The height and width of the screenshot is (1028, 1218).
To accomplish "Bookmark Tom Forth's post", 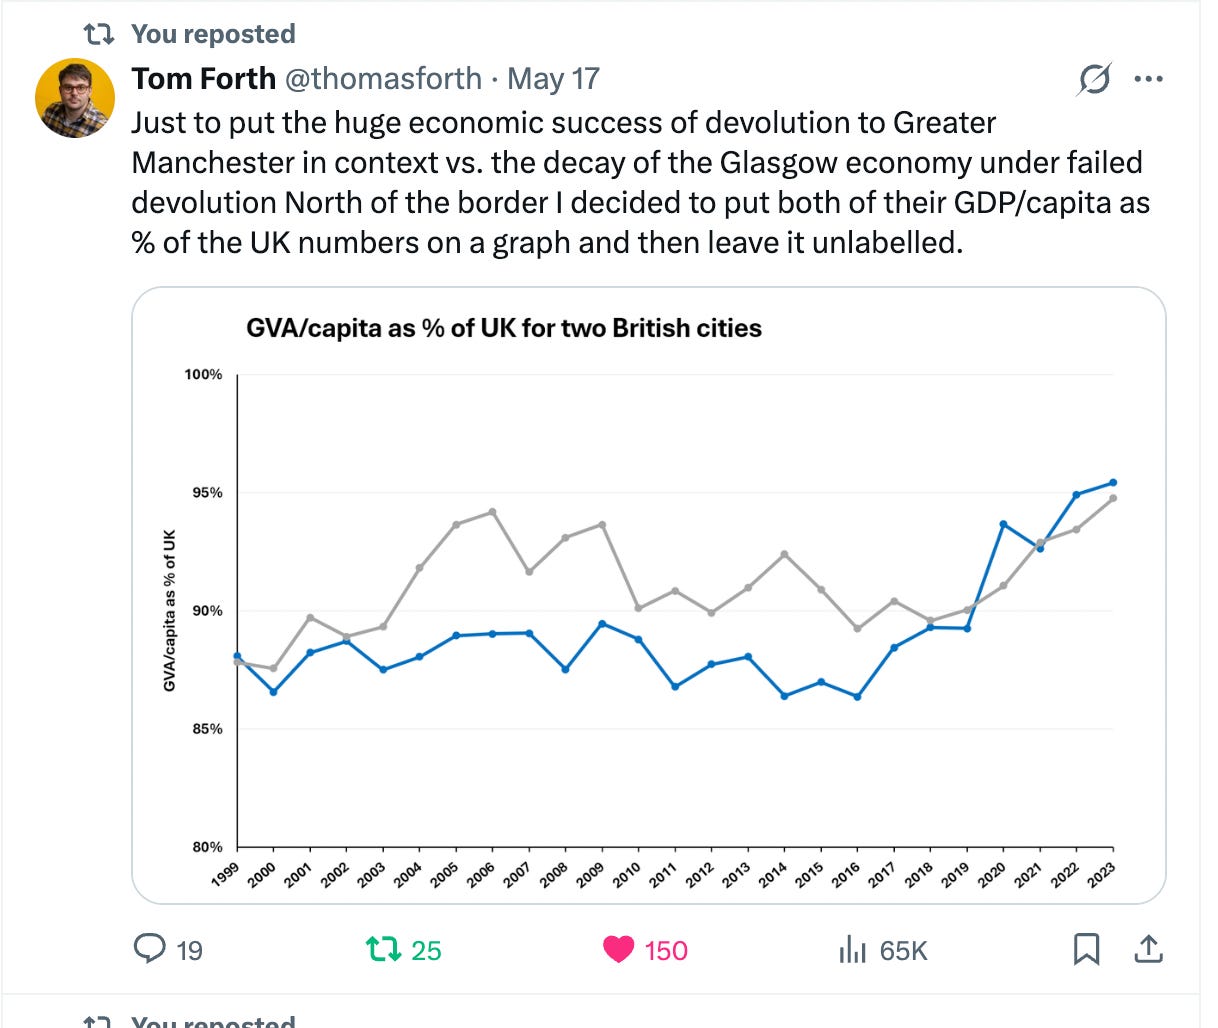I will coord(1086,949).
